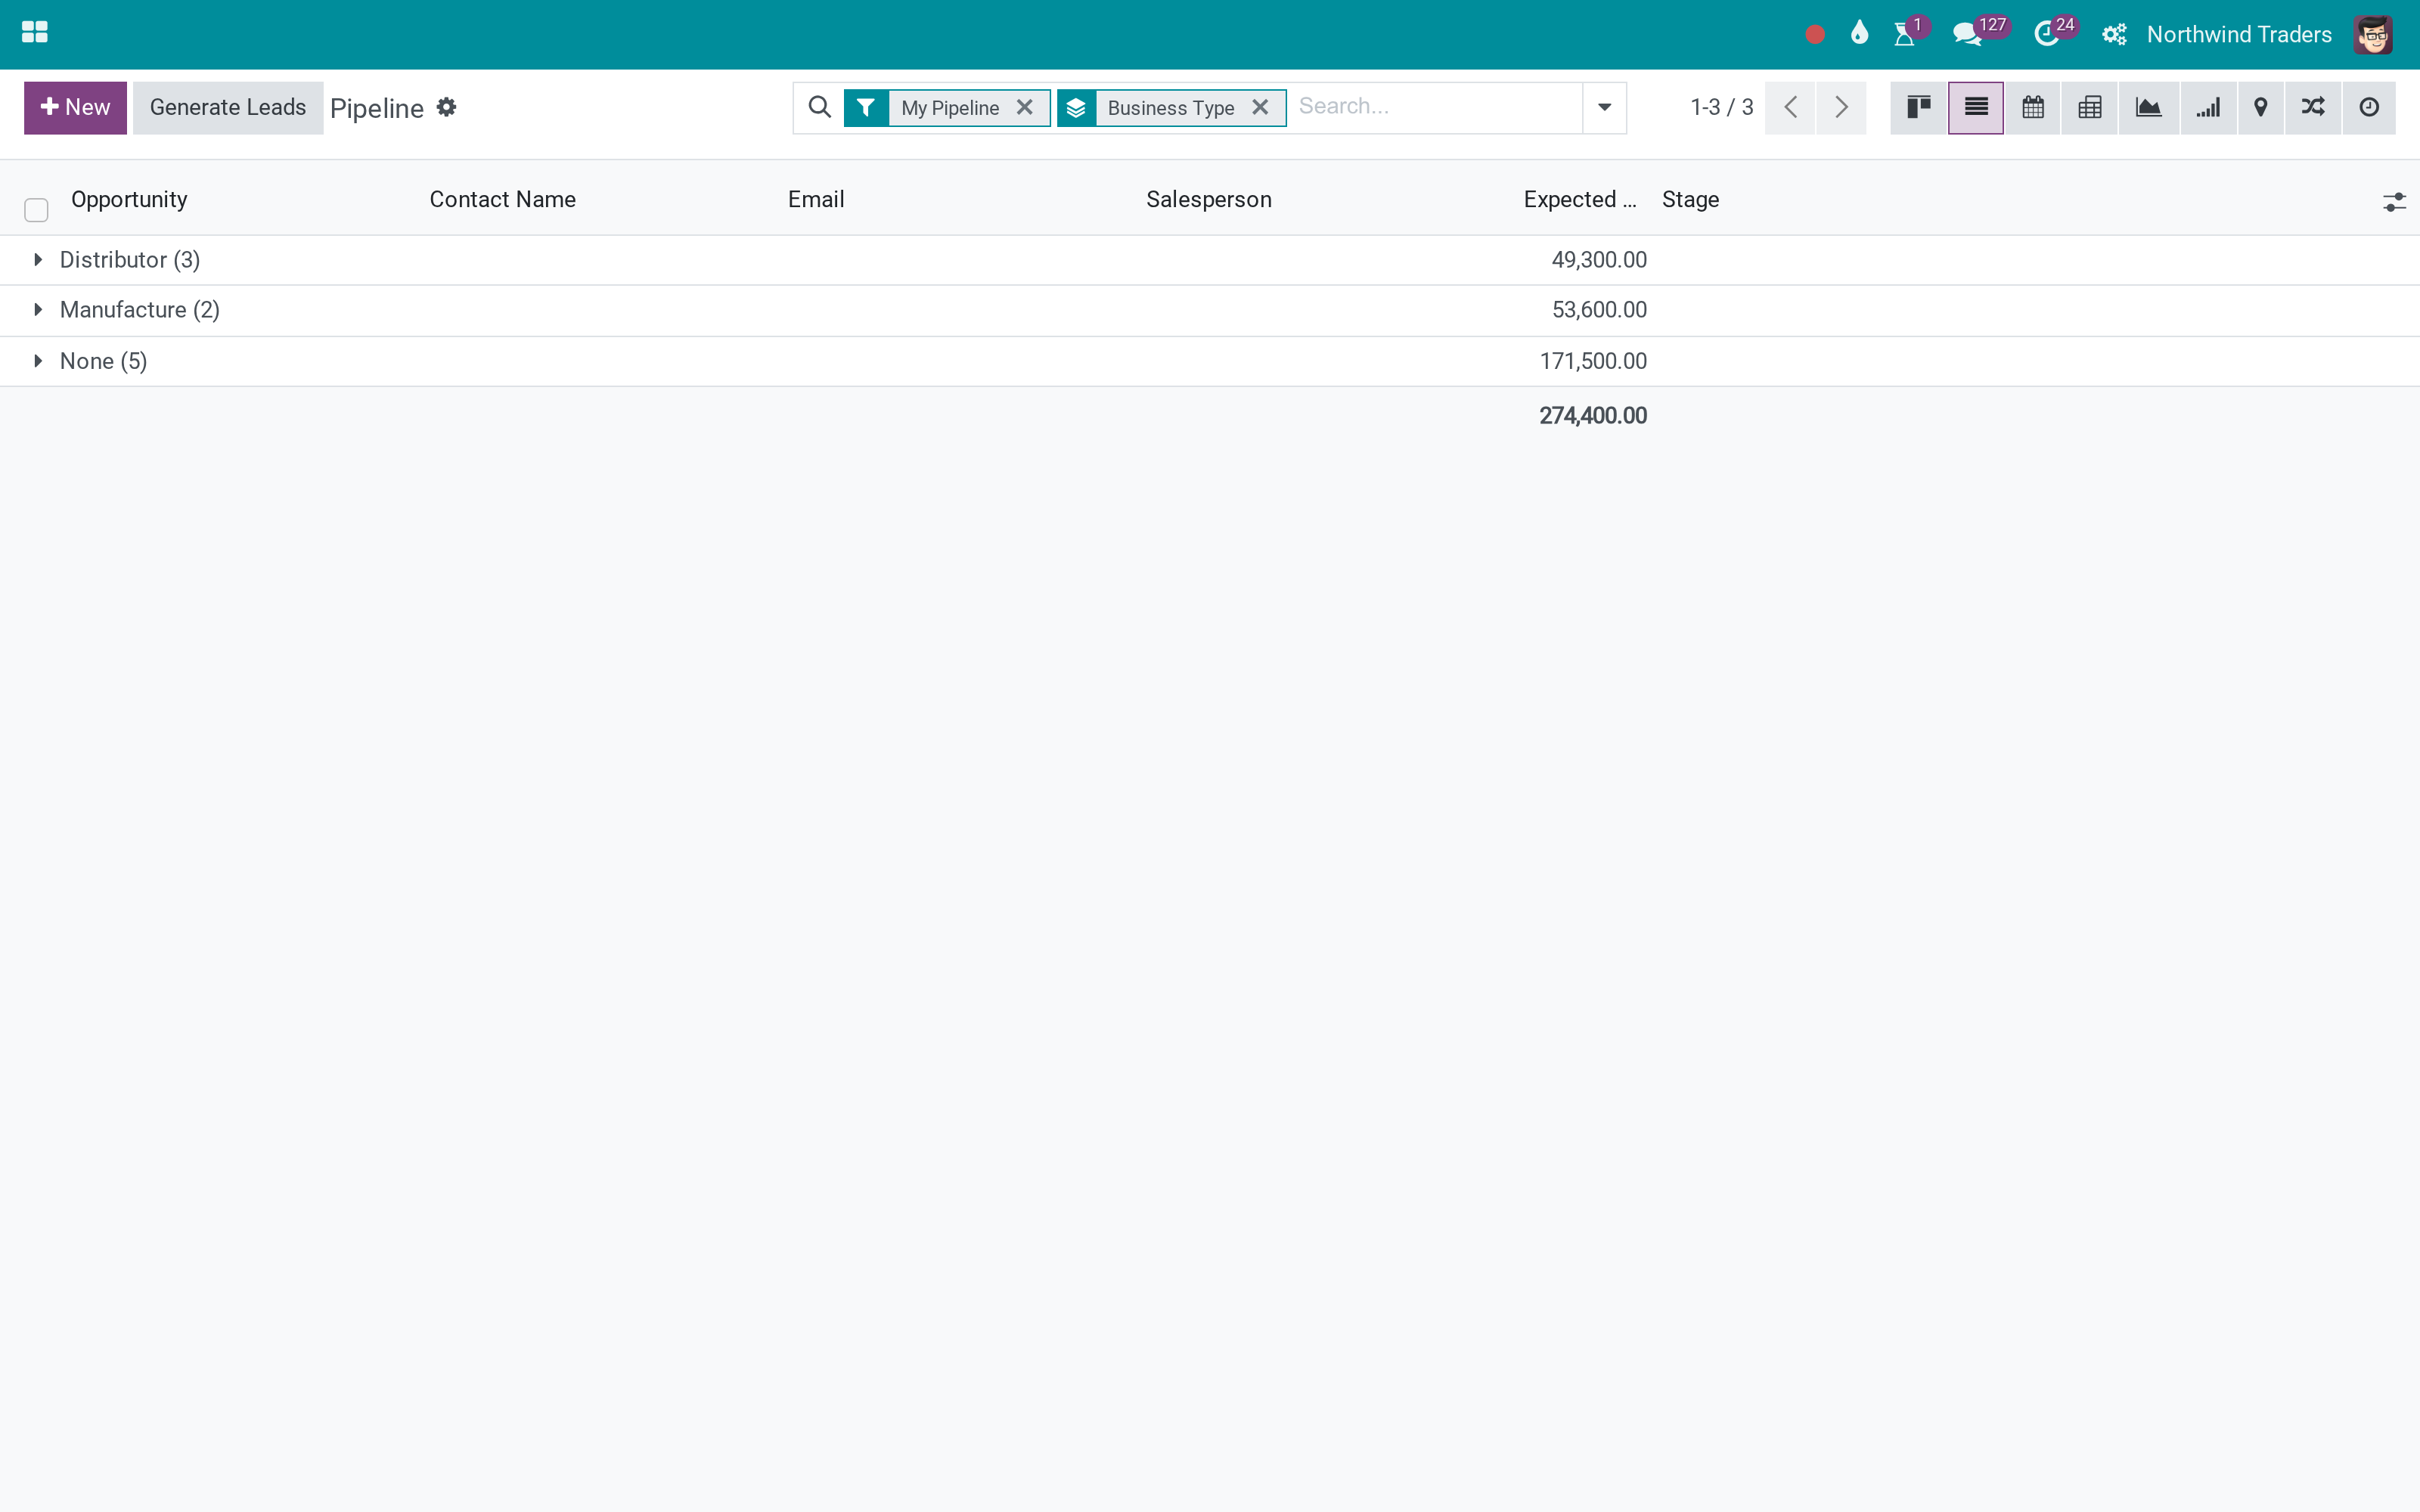2420x1512 pixels.
Task: Sort by Salesperson column header
Action: [1208, 199]
